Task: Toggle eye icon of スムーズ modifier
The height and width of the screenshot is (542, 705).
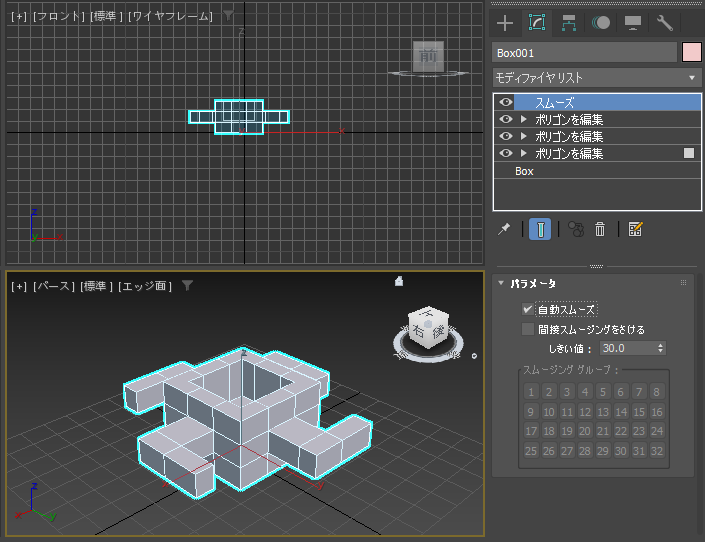Action: (x=506, y=102)
